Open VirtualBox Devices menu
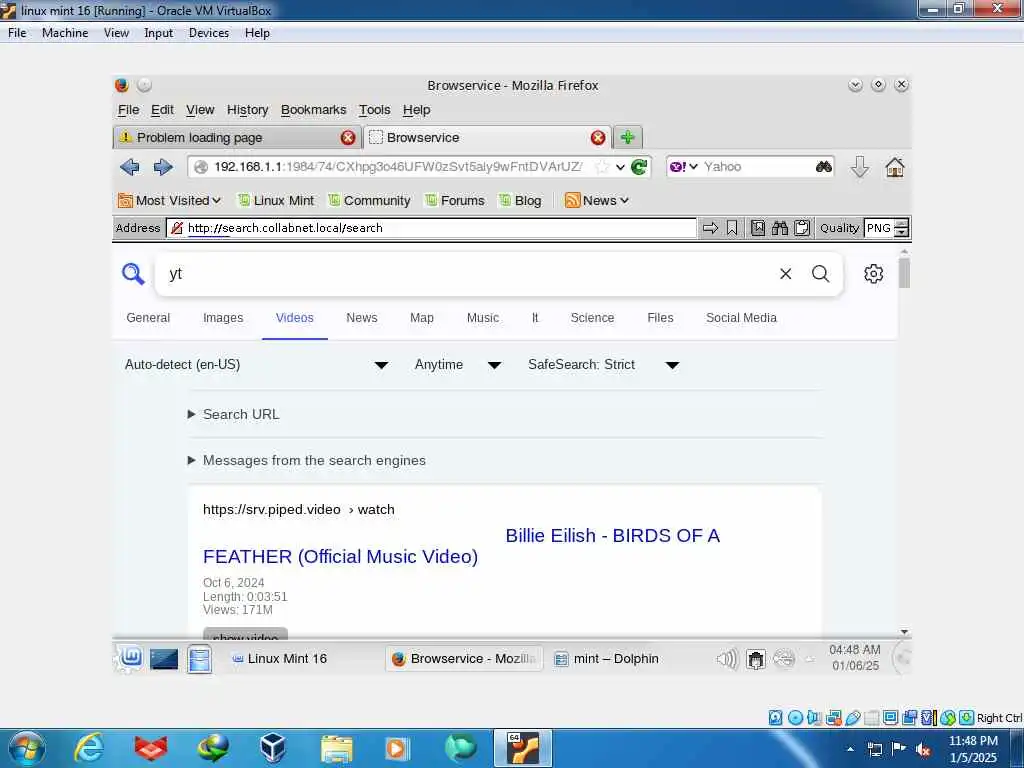The image size is (1024, 768). 209,33
